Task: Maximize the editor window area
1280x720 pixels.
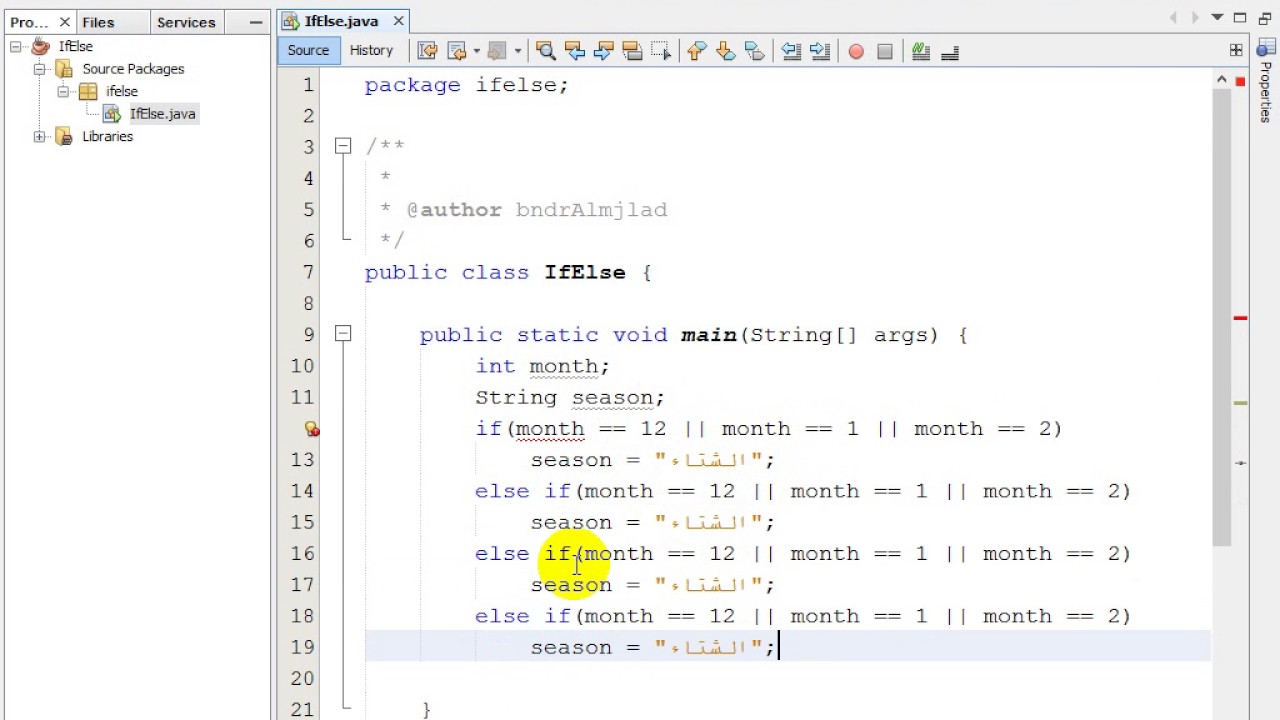Action: click(x=1240, y=18)
